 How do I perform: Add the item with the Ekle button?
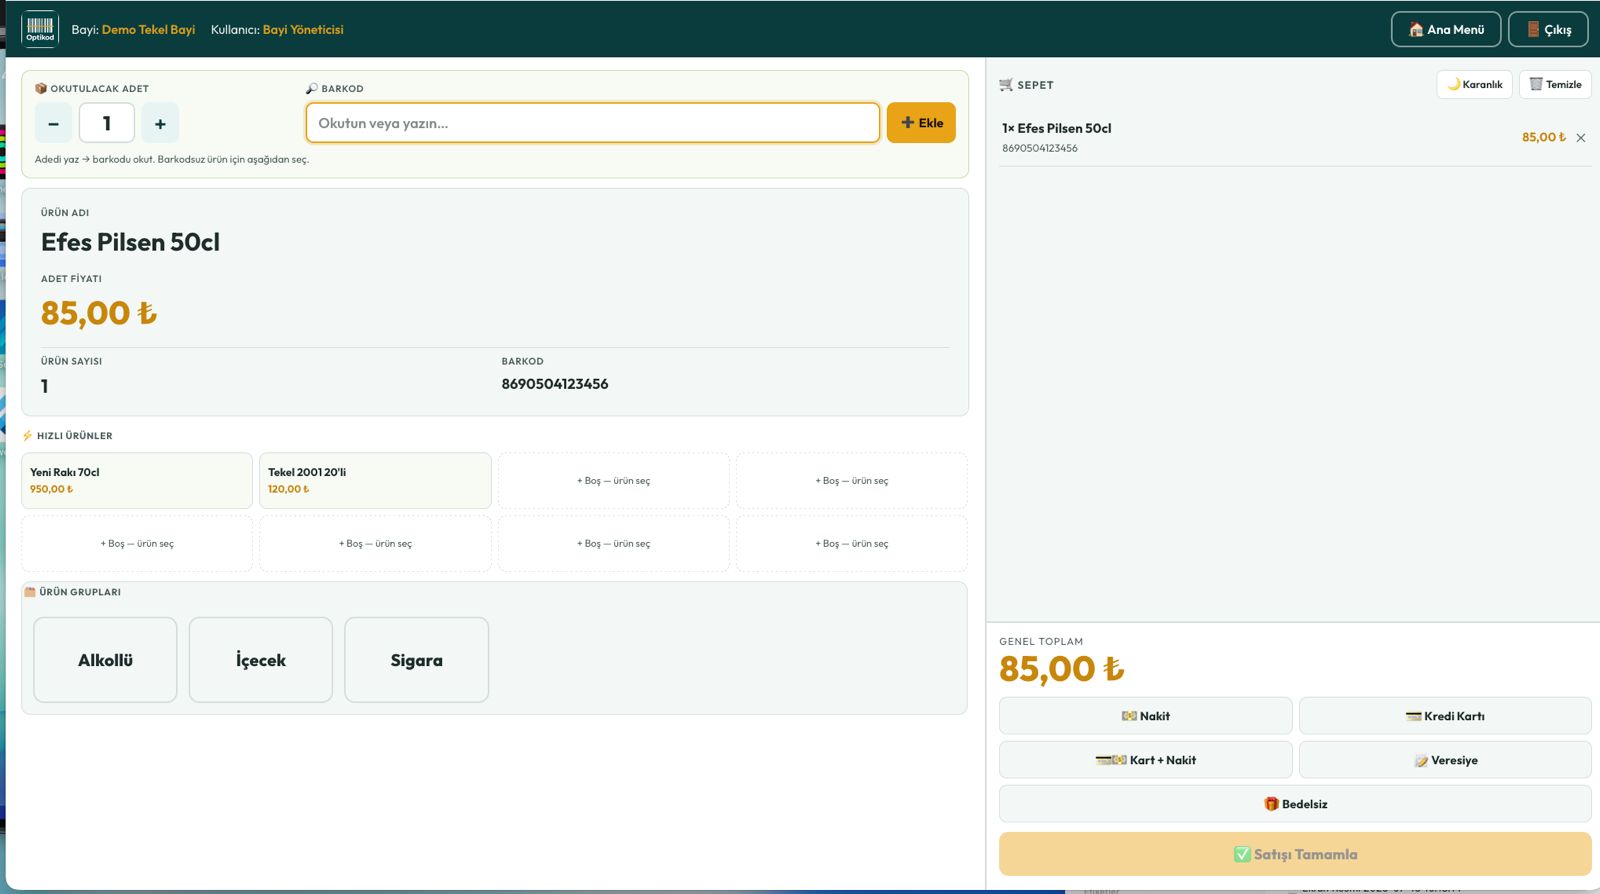pos(921,123)
